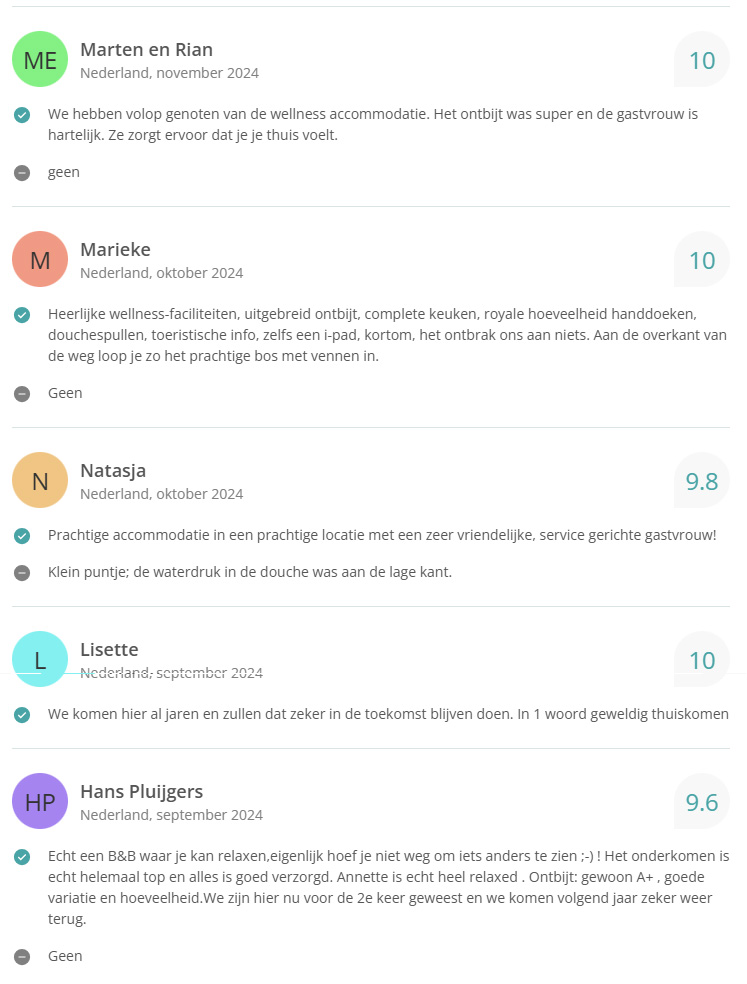Viewport: 747px width, 984px height.
Task: Click the reviewer name Hans Pluijgers
Action: pos(141,791)
